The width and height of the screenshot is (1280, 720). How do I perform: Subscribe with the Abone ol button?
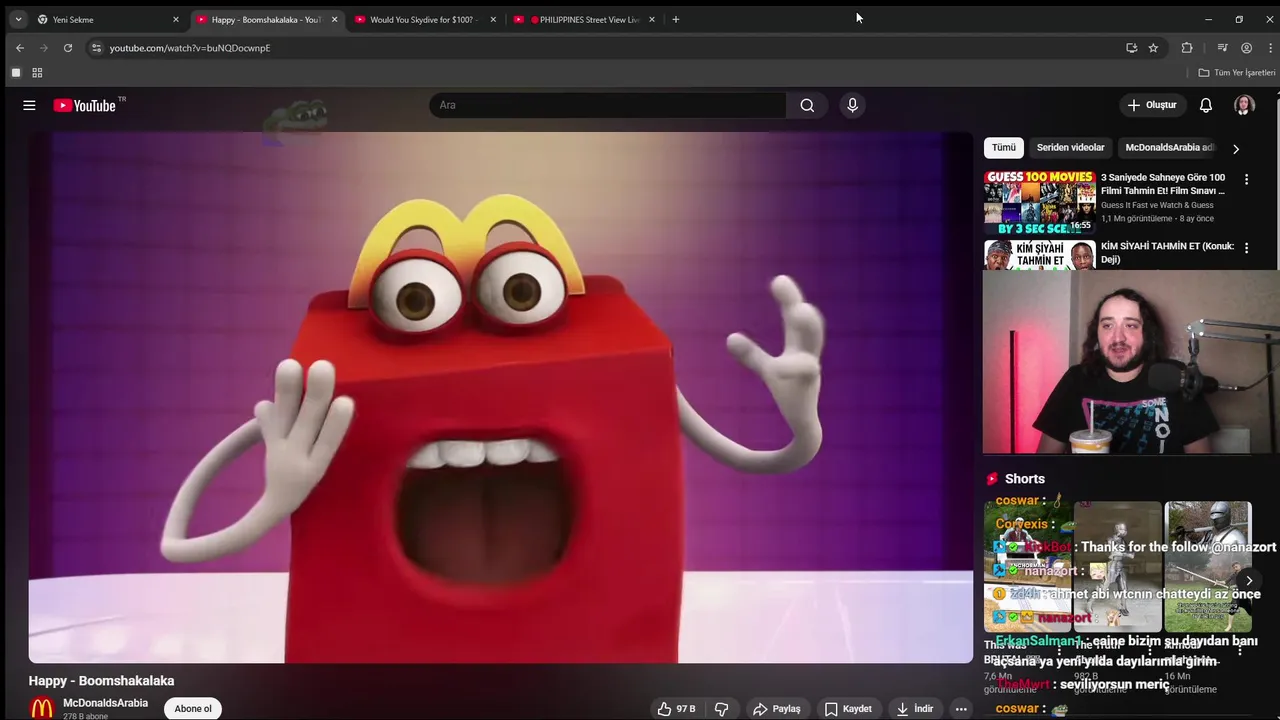(193, 709)
